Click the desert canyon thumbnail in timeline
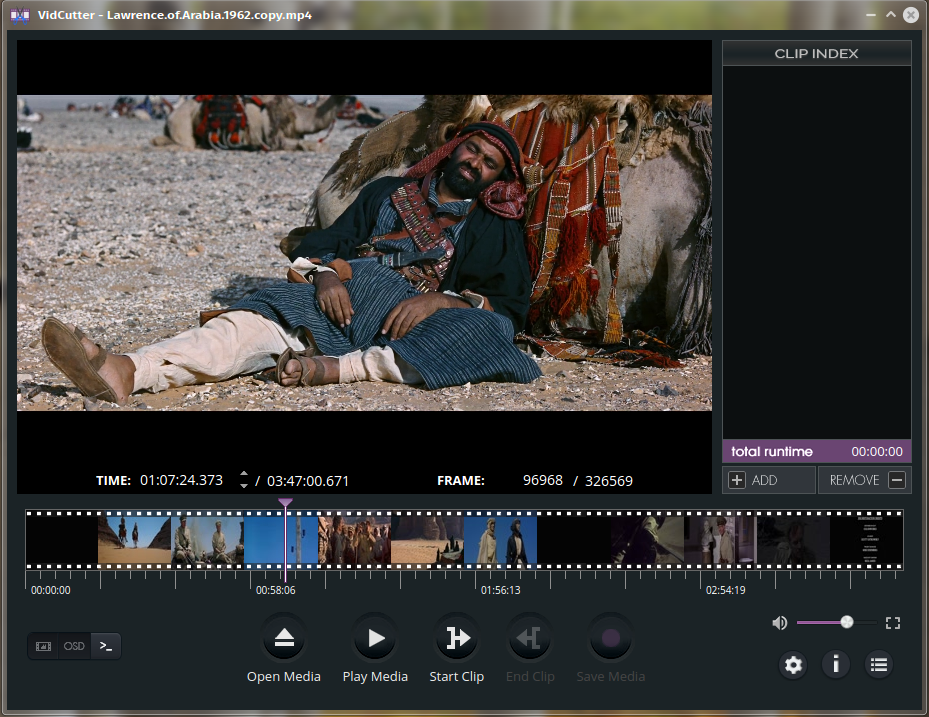The width and height of the screenshot is (929, 717). coord(427,539)
